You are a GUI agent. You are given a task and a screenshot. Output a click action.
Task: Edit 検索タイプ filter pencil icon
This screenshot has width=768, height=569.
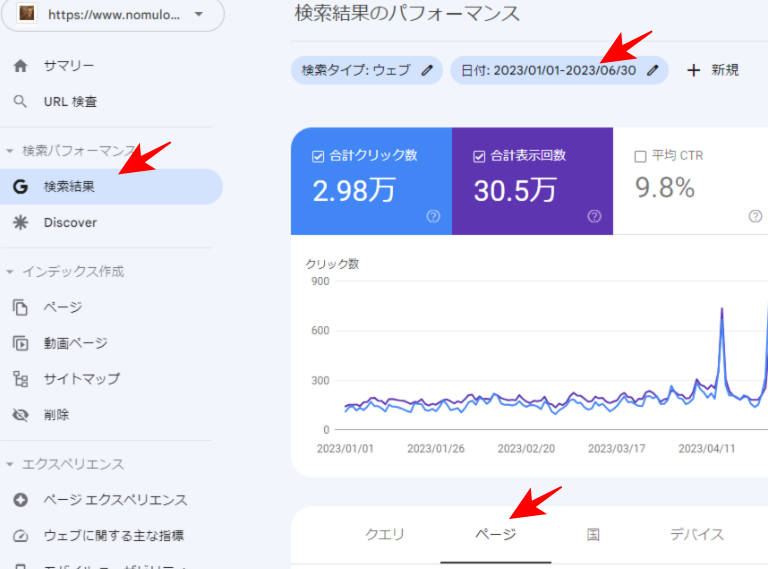pyautogui.click(x=427, y=70)
